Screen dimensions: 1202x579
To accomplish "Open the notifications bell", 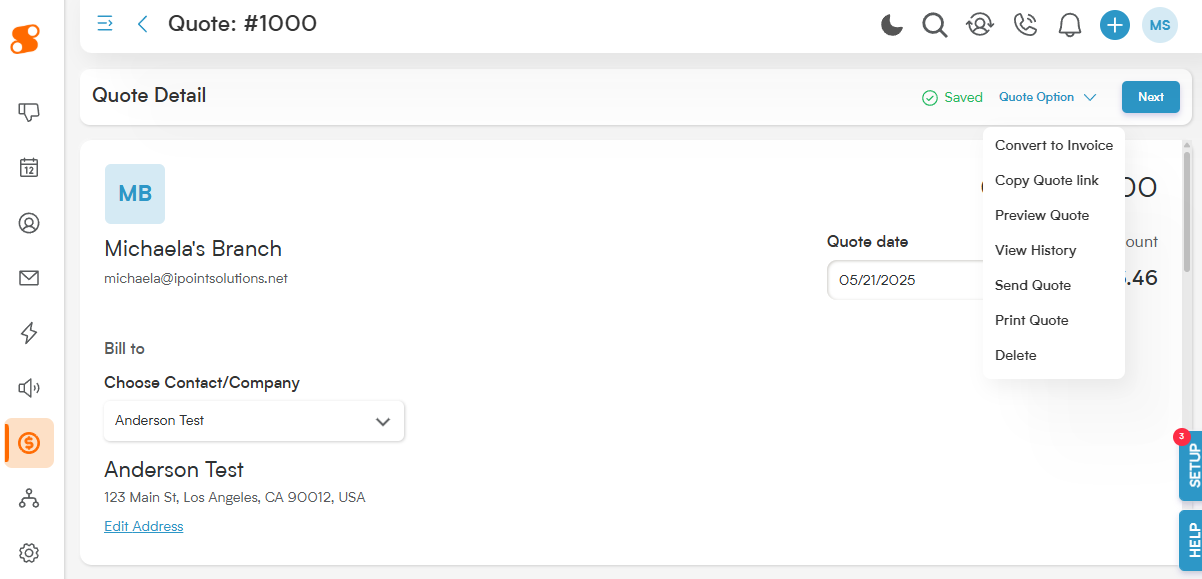I will coord(1070,25).
